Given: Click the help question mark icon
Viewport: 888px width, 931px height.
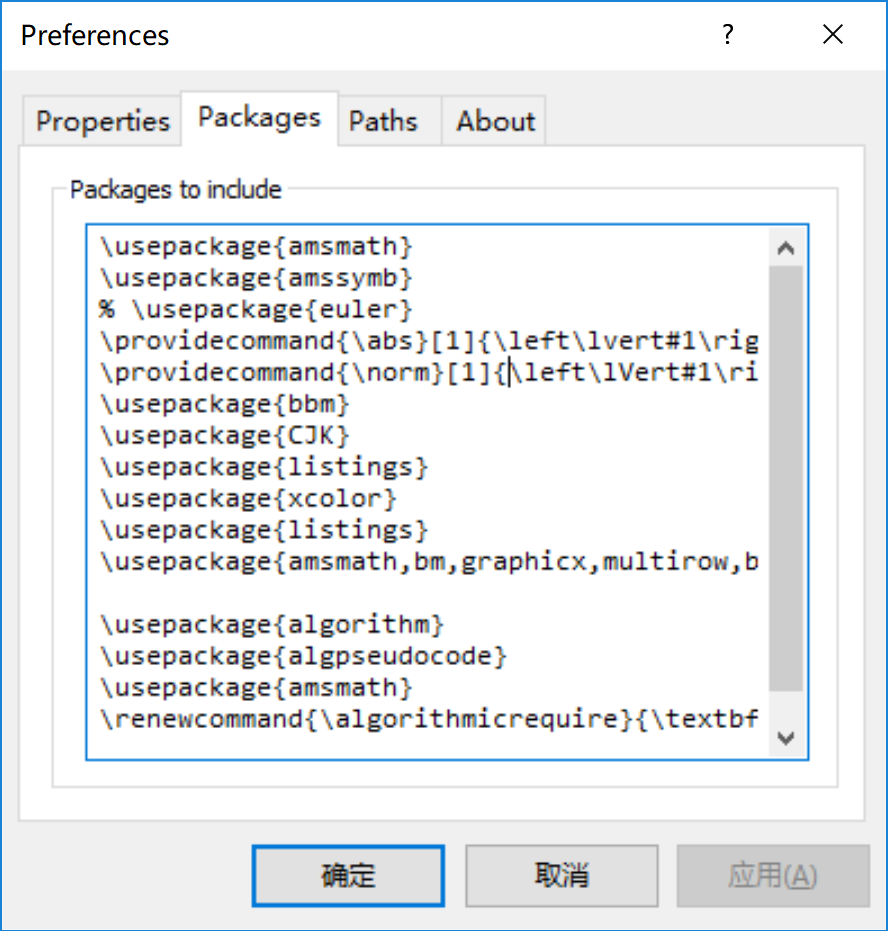Looking at the screenshot, I should pos(728,34).
